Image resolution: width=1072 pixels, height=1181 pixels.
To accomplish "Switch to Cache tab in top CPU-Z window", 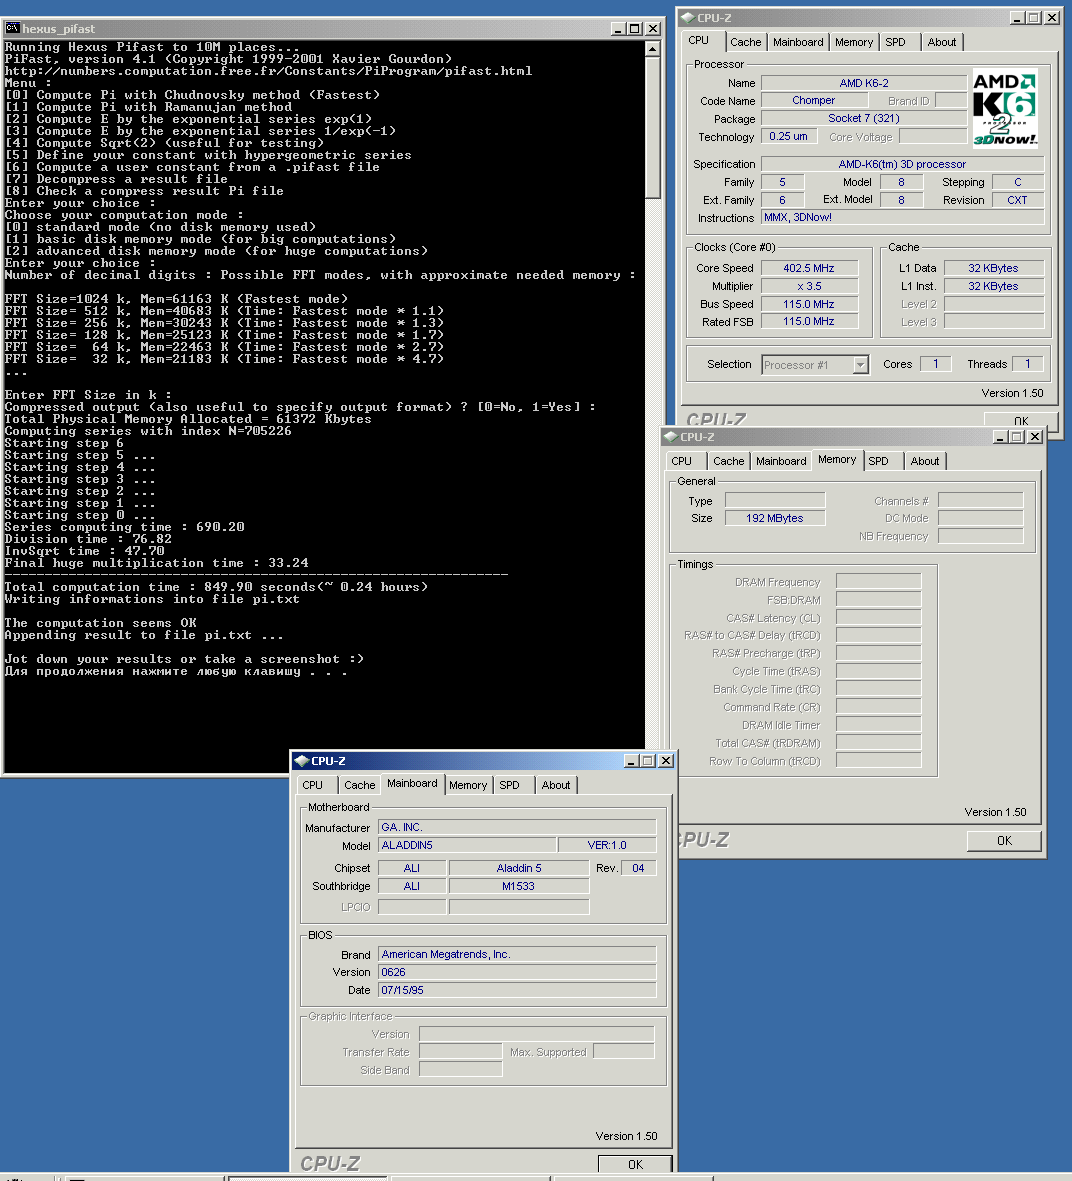I will click(745, 42).
